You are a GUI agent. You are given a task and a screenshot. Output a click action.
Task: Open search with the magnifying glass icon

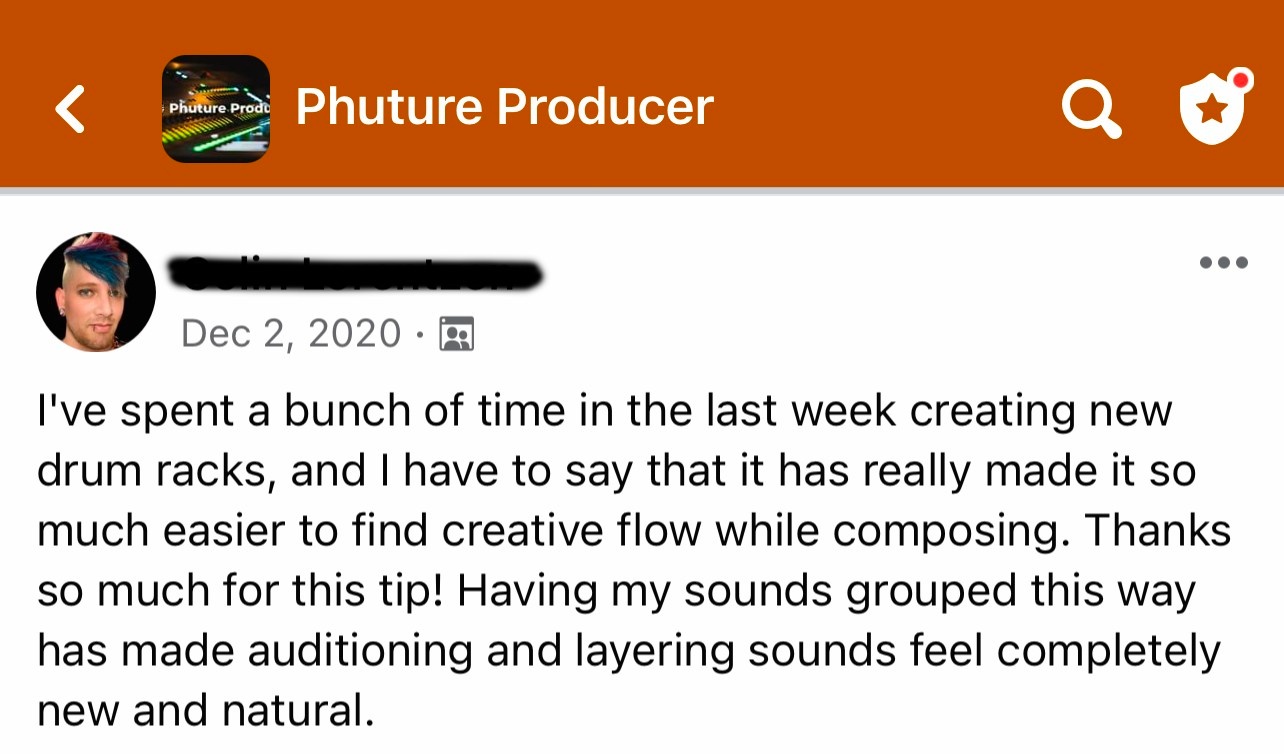1091,108
